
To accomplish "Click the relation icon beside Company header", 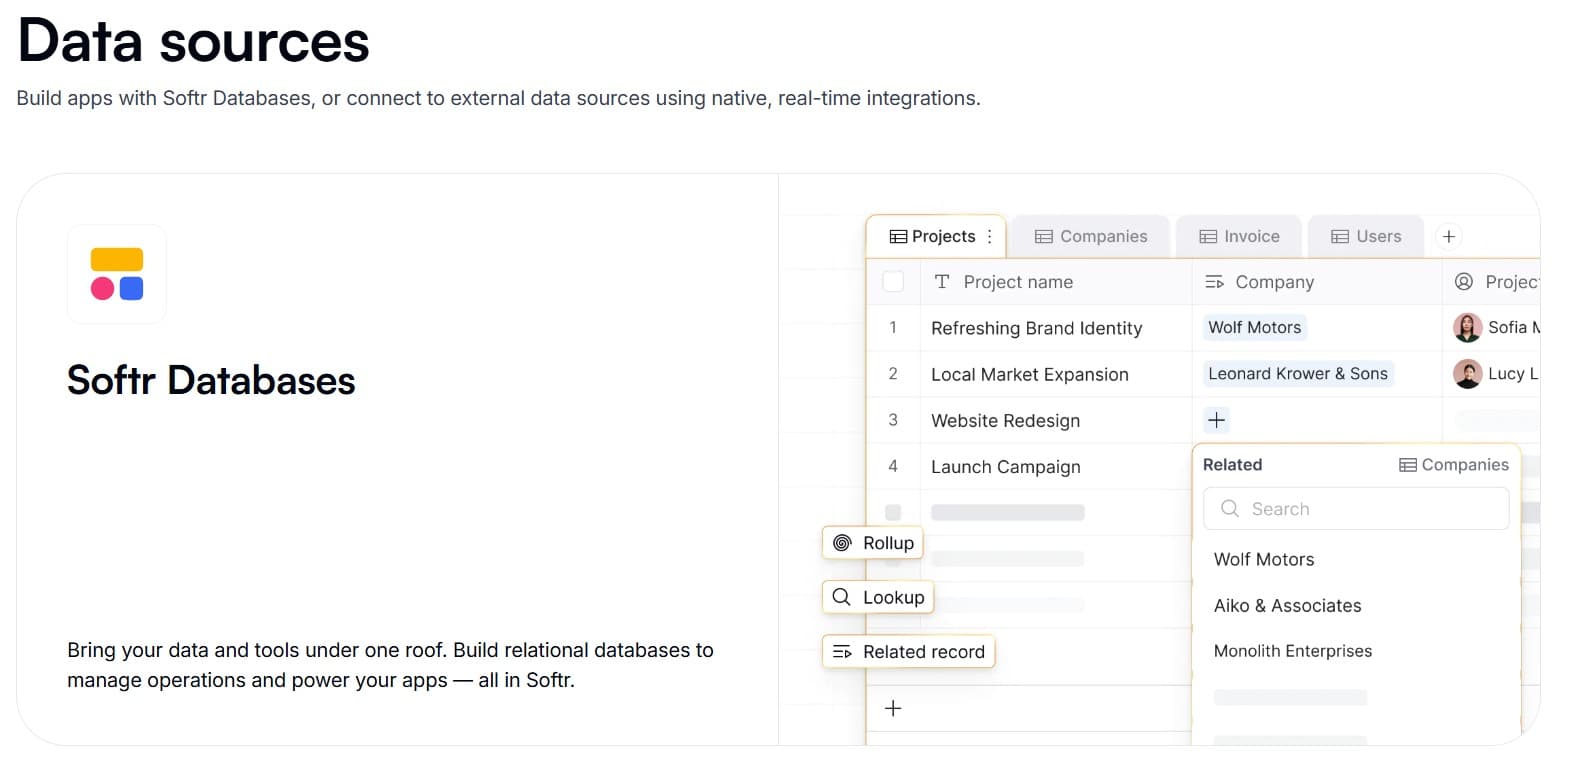I will click(1214, 282).
